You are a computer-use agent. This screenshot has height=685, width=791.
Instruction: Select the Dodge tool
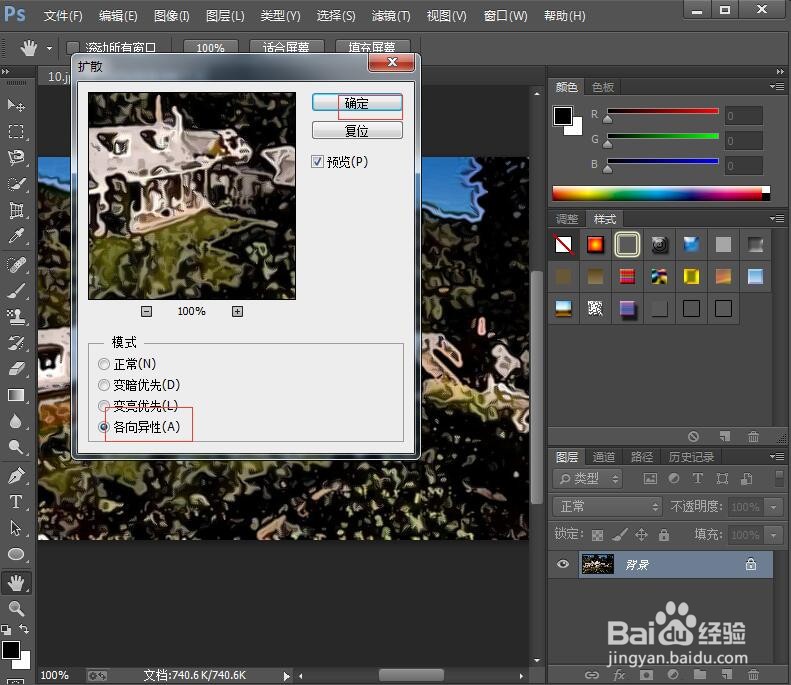coord(16,447)
